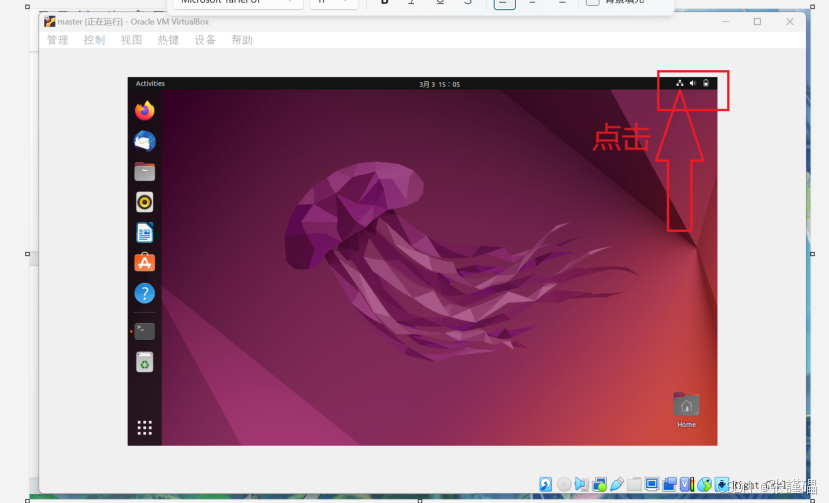Open the Home folder on desktop
This screenshot has height=503, width=829.
tap(686, 409)
